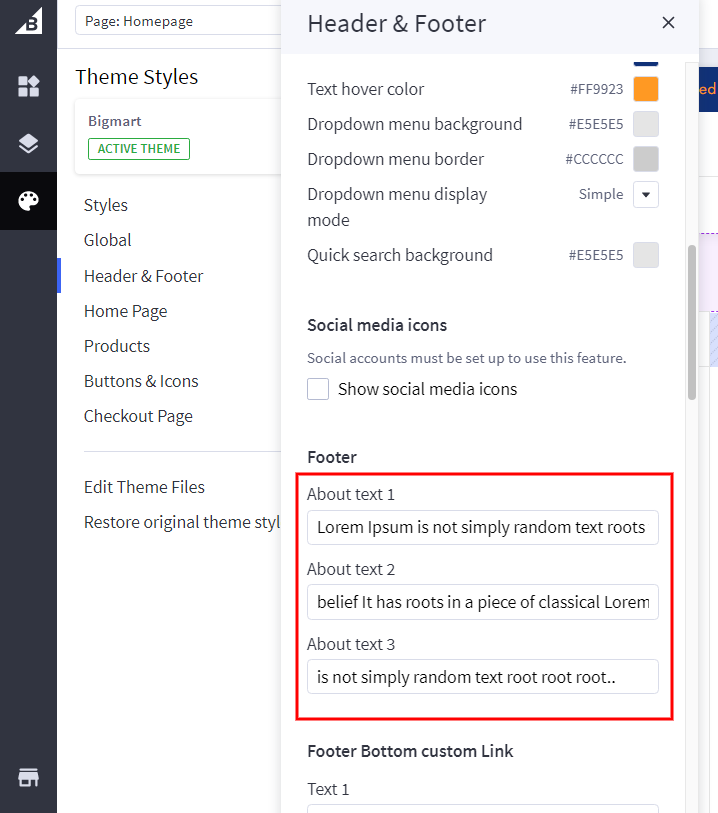Go to Global theme settings
The image size is (718, 813).
tap(108, 240)
